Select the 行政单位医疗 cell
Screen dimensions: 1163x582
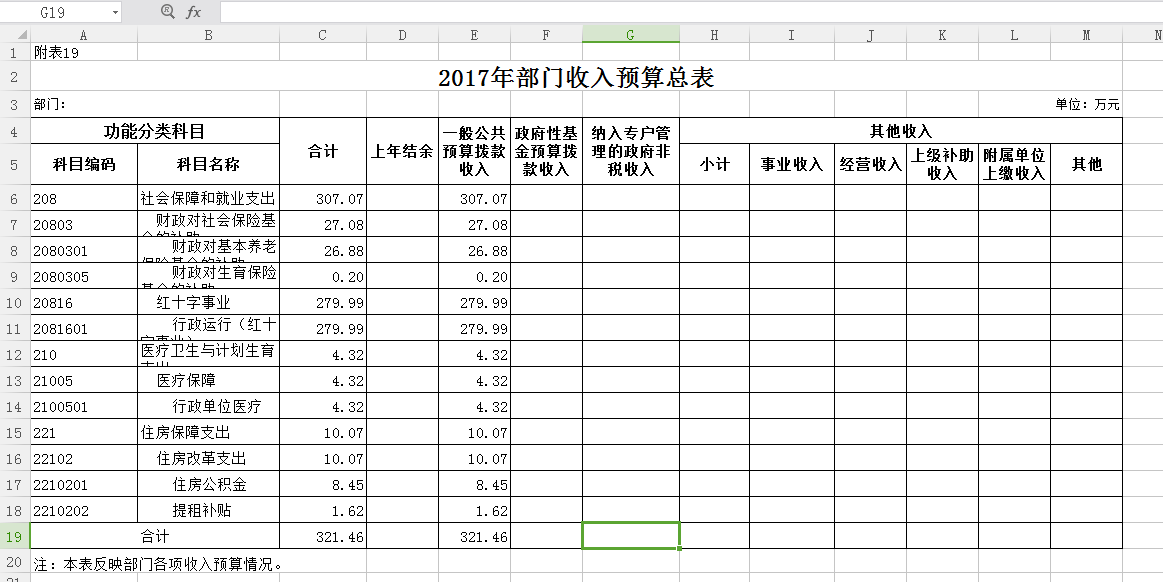coord(208,406)
